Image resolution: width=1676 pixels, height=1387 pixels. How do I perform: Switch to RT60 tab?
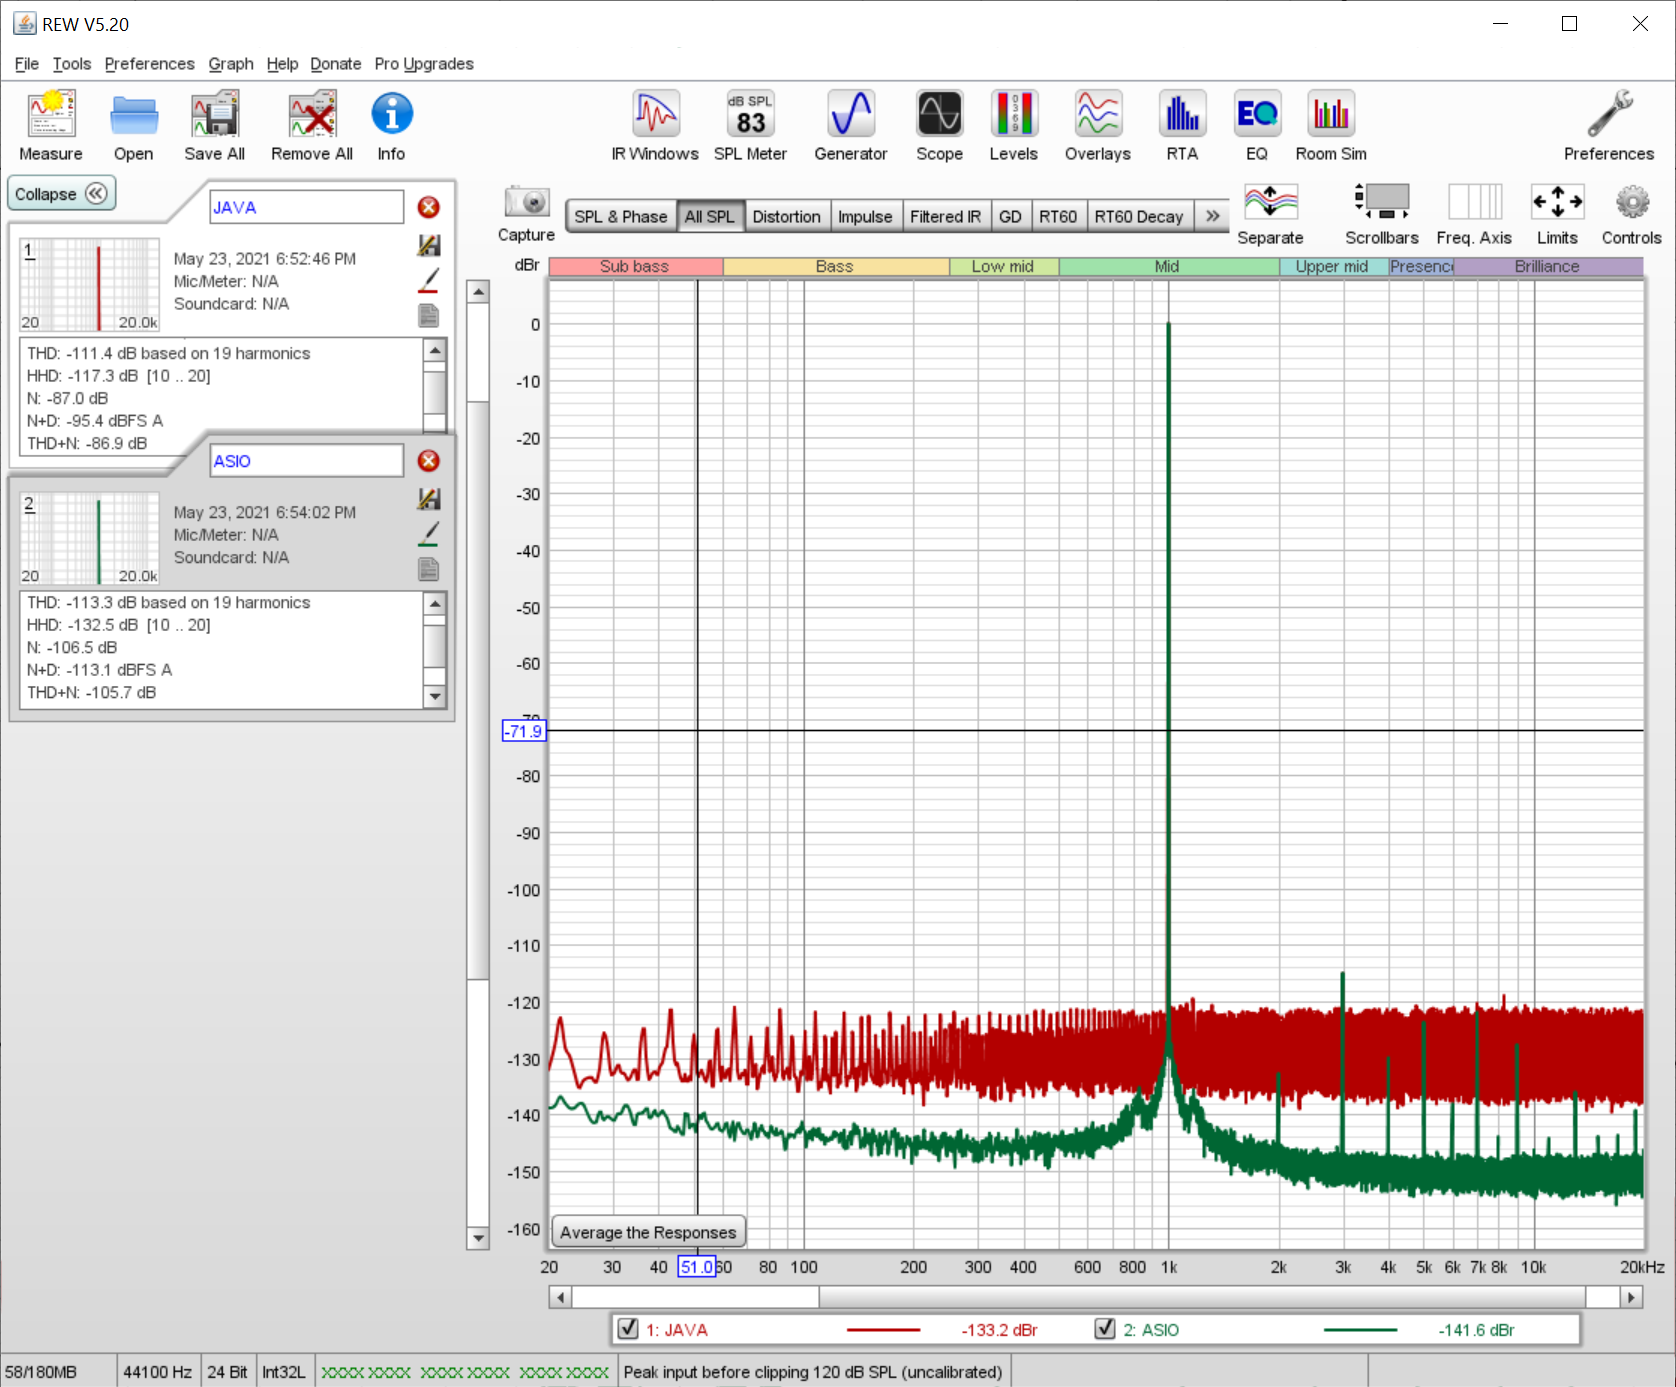(1058, 217)
